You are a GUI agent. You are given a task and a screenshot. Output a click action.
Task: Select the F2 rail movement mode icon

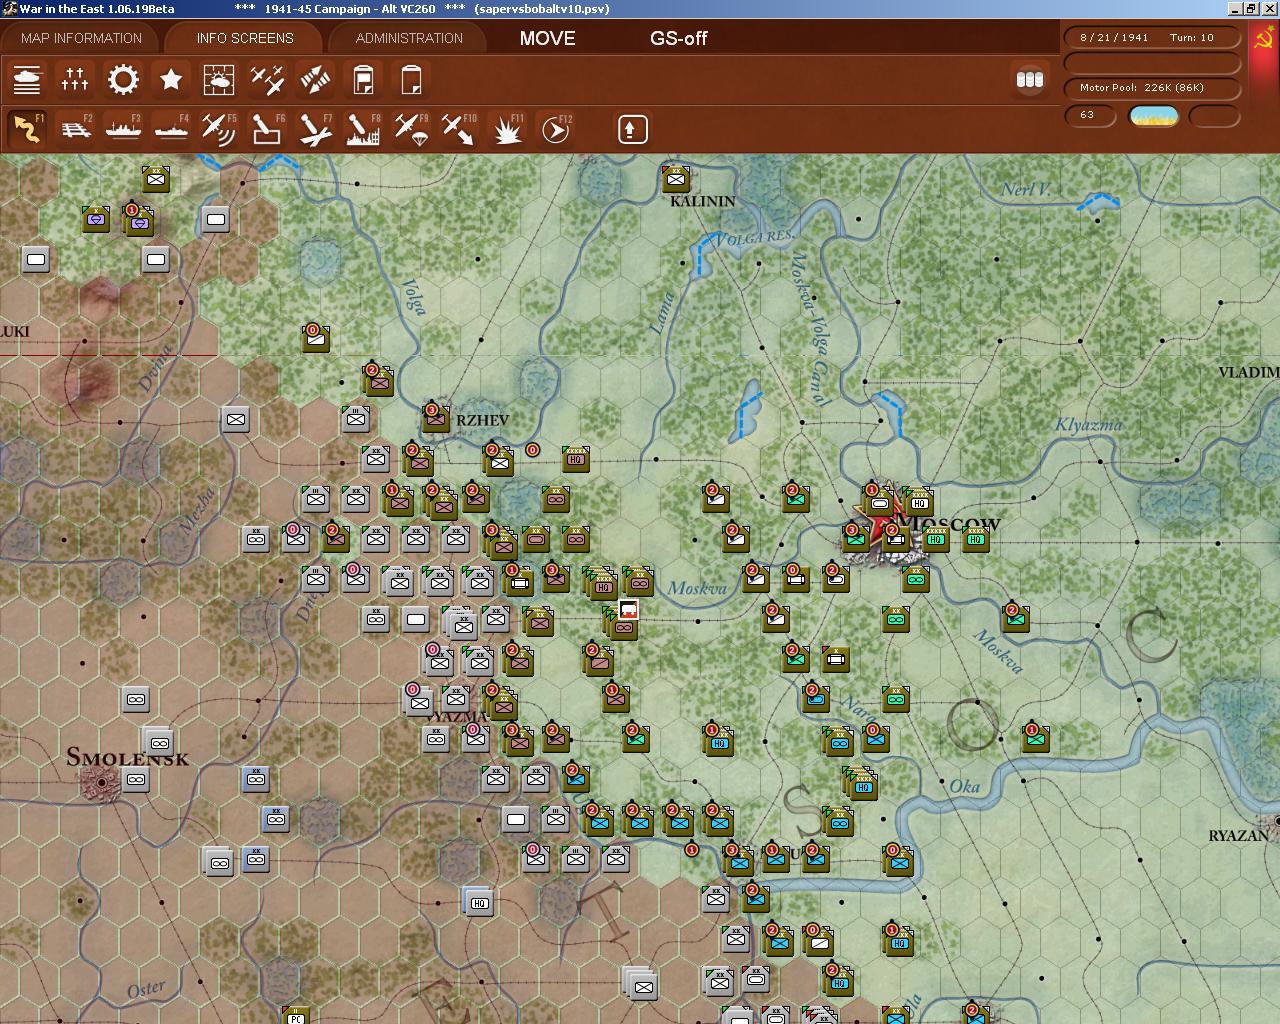click(x=75, y=129)
